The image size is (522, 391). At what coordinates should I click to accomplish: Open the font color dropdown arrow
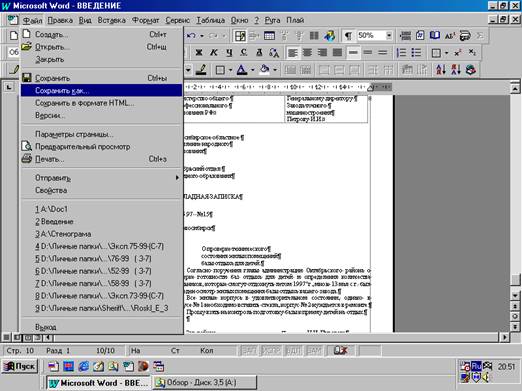[253, 70]
